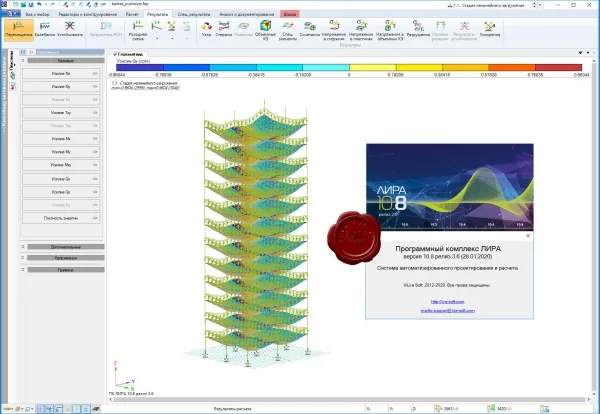Select the Перемещения (displacements) ribbon tool

pyautogui.click(x=18, y=30)
